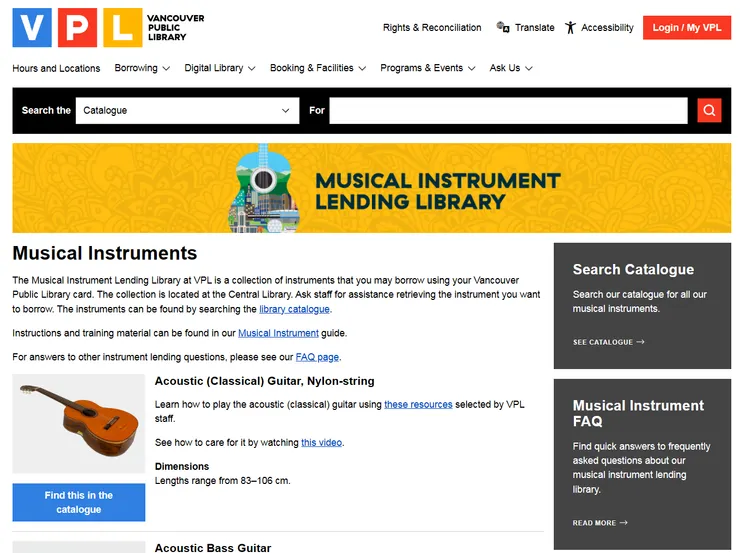Click the Login / My VPL button
This screenshot has height=553, width=740.
click(687, 27)
